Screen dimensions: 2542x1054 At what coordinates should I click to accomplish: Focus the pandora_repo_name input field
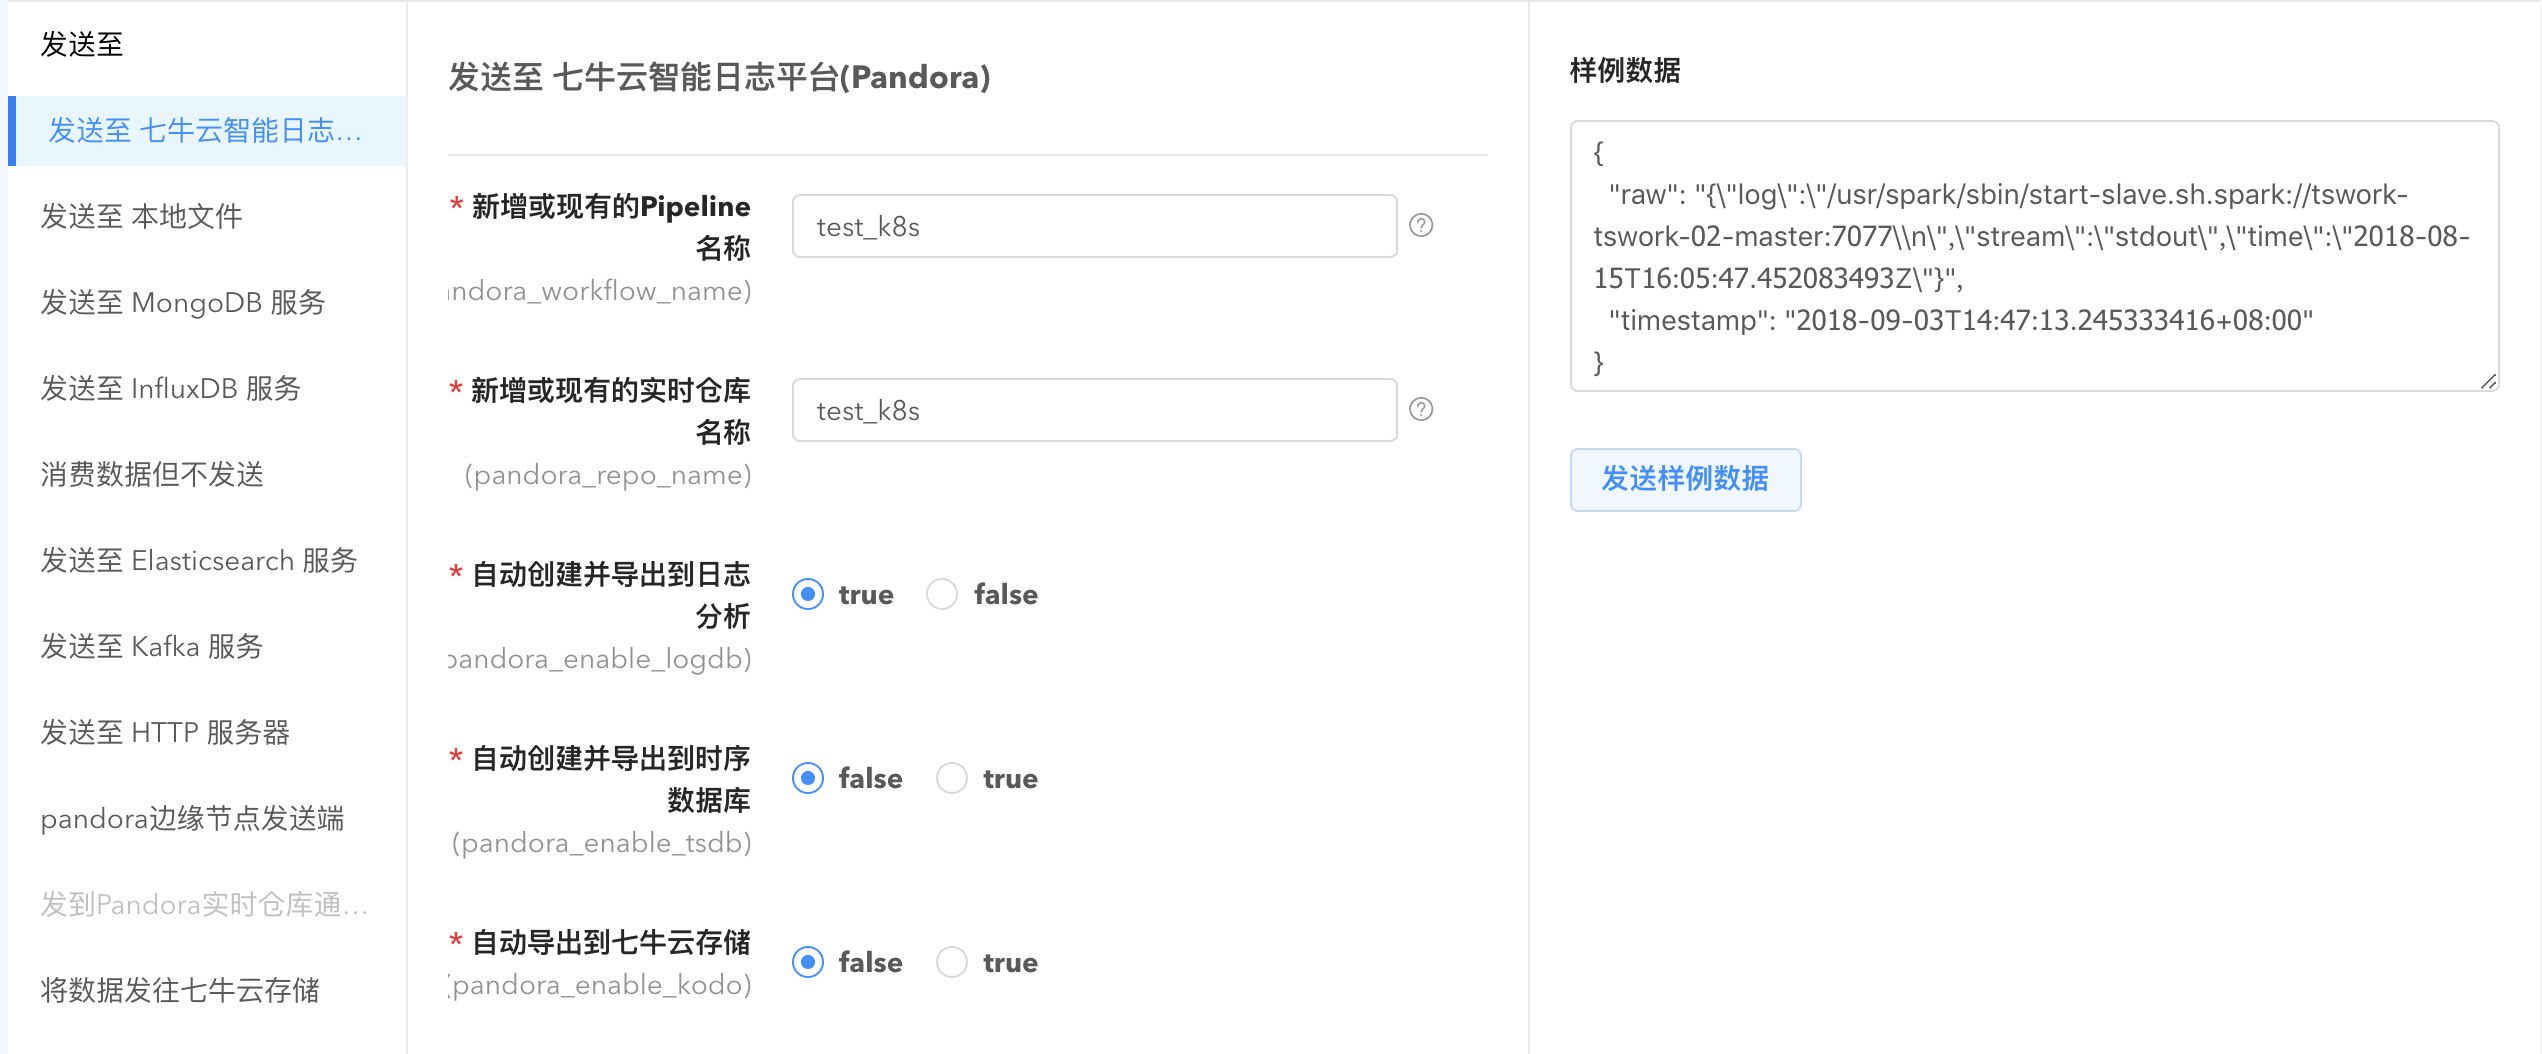pos(1094,410)
